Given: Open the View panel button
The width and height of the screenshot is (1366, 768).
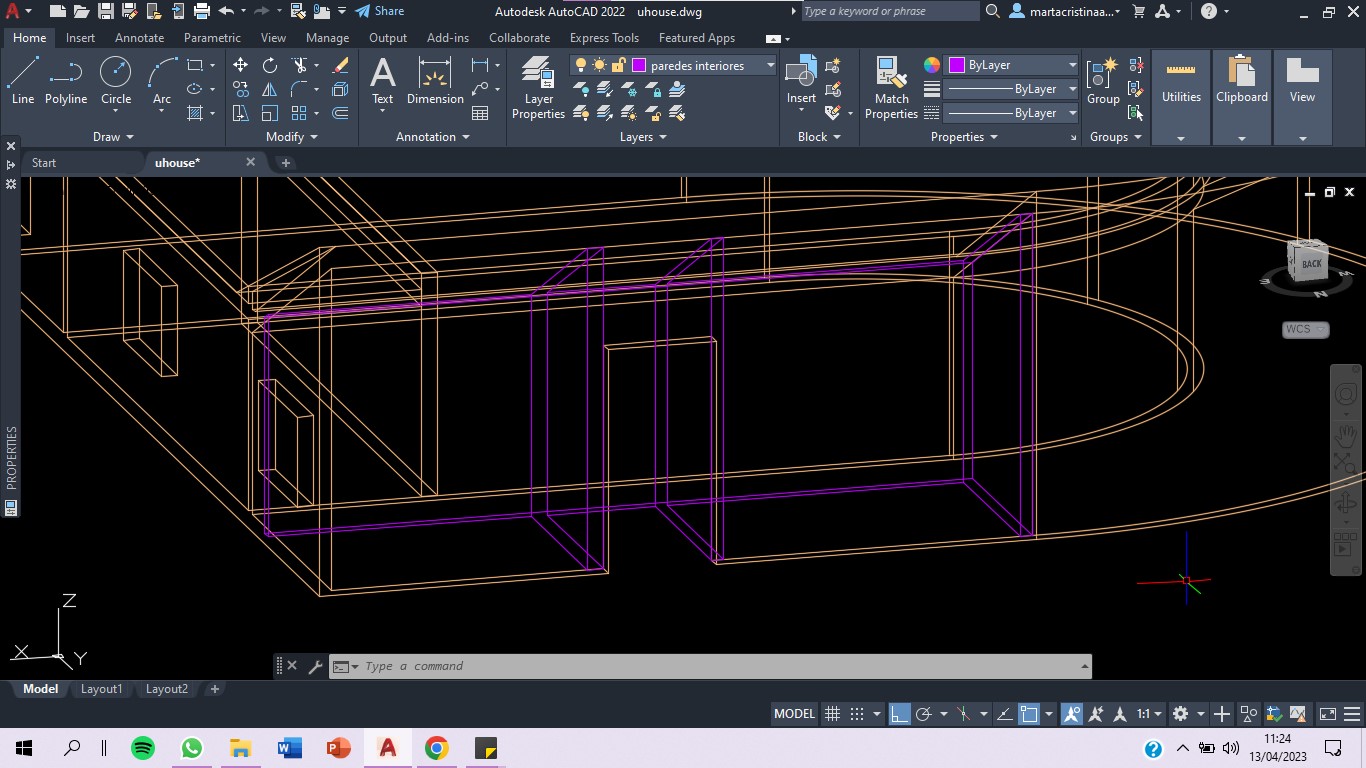Looking at the screenshot, I should pos(1302,97).
